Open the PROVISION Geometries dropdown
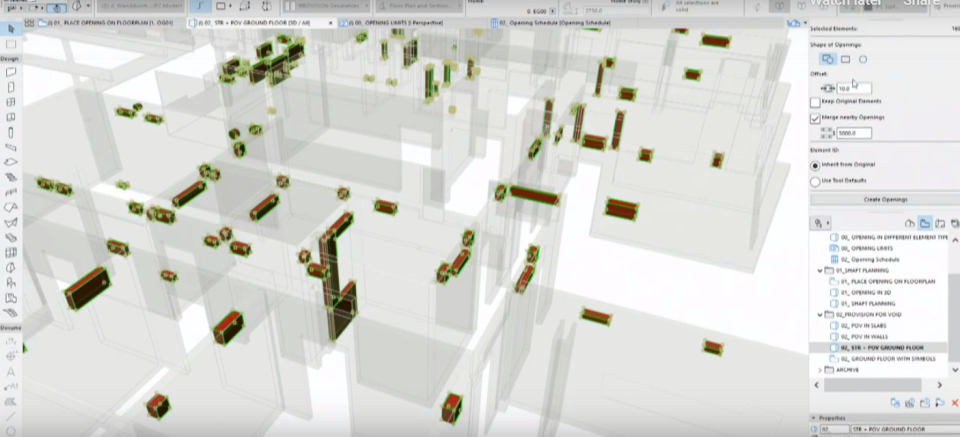960x437 pixels. pos(326,7)
